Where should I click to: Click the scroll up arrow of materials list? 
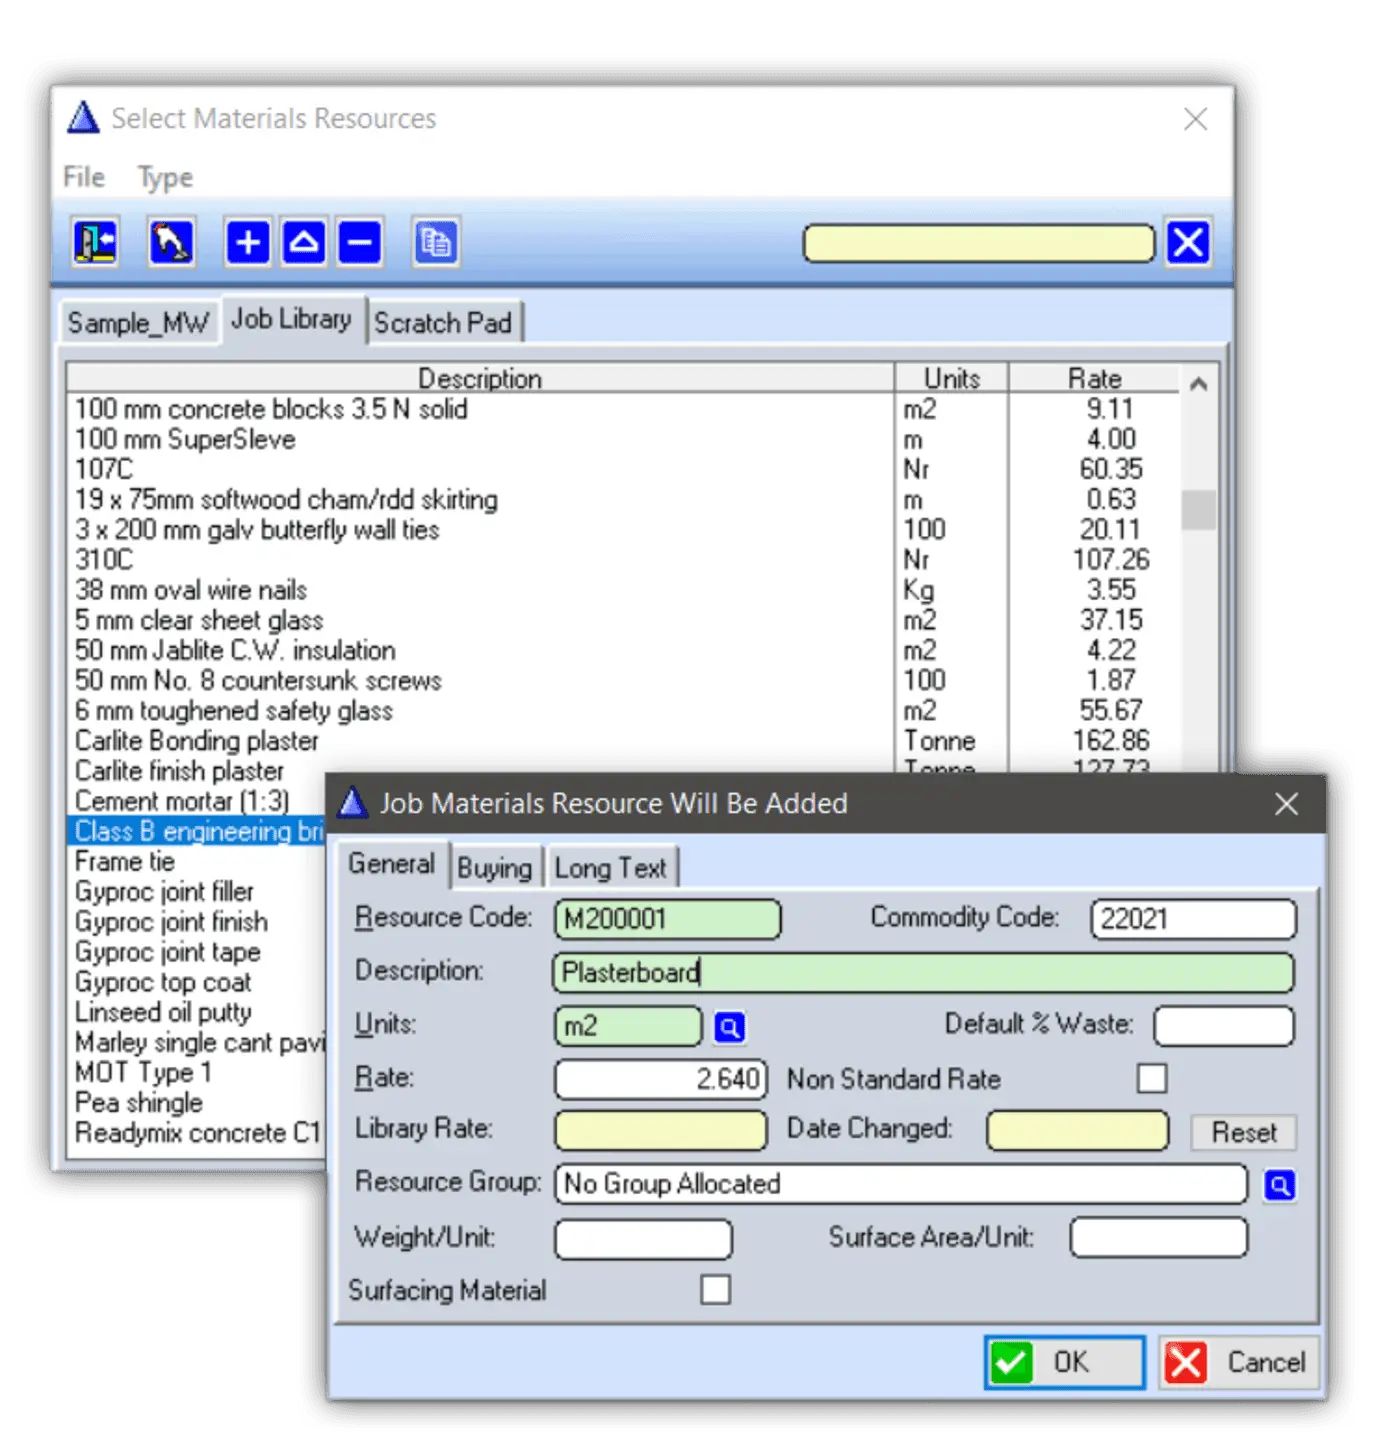point(1198,383)
